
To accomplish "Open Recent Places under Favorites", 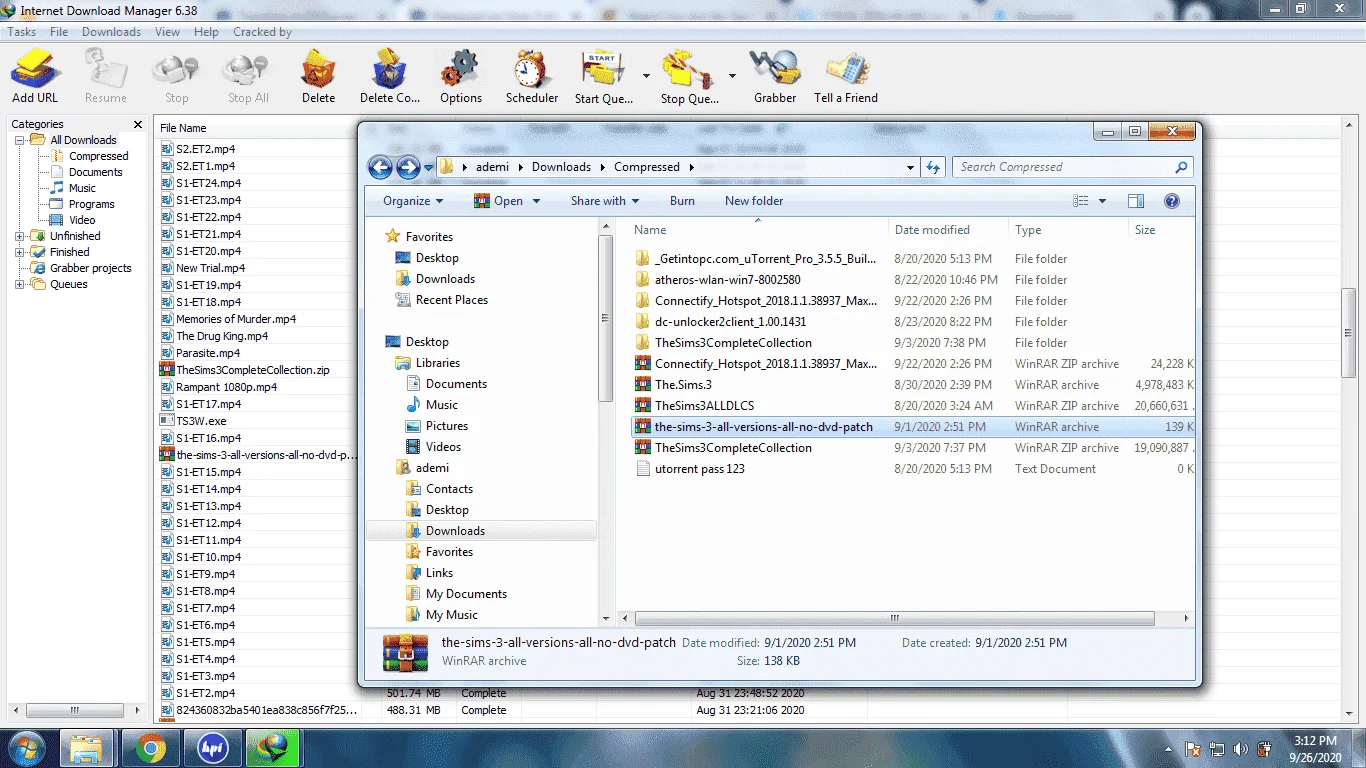I will pos(451,300).
